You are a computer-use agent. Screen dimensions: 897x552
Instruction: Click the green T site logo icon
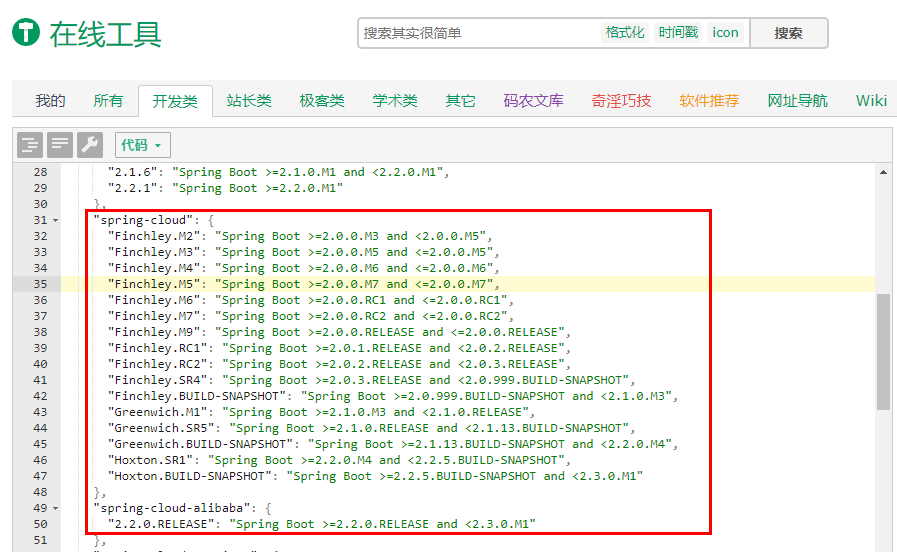[26, 31]
